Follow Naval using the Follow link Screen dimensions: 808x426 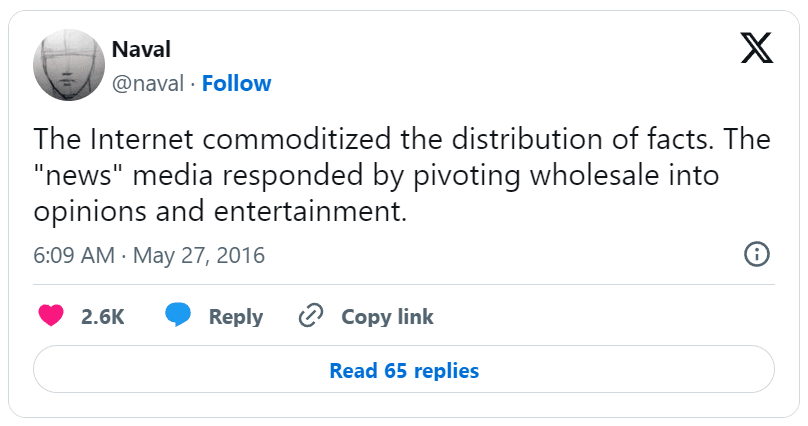tap(236, 83)
